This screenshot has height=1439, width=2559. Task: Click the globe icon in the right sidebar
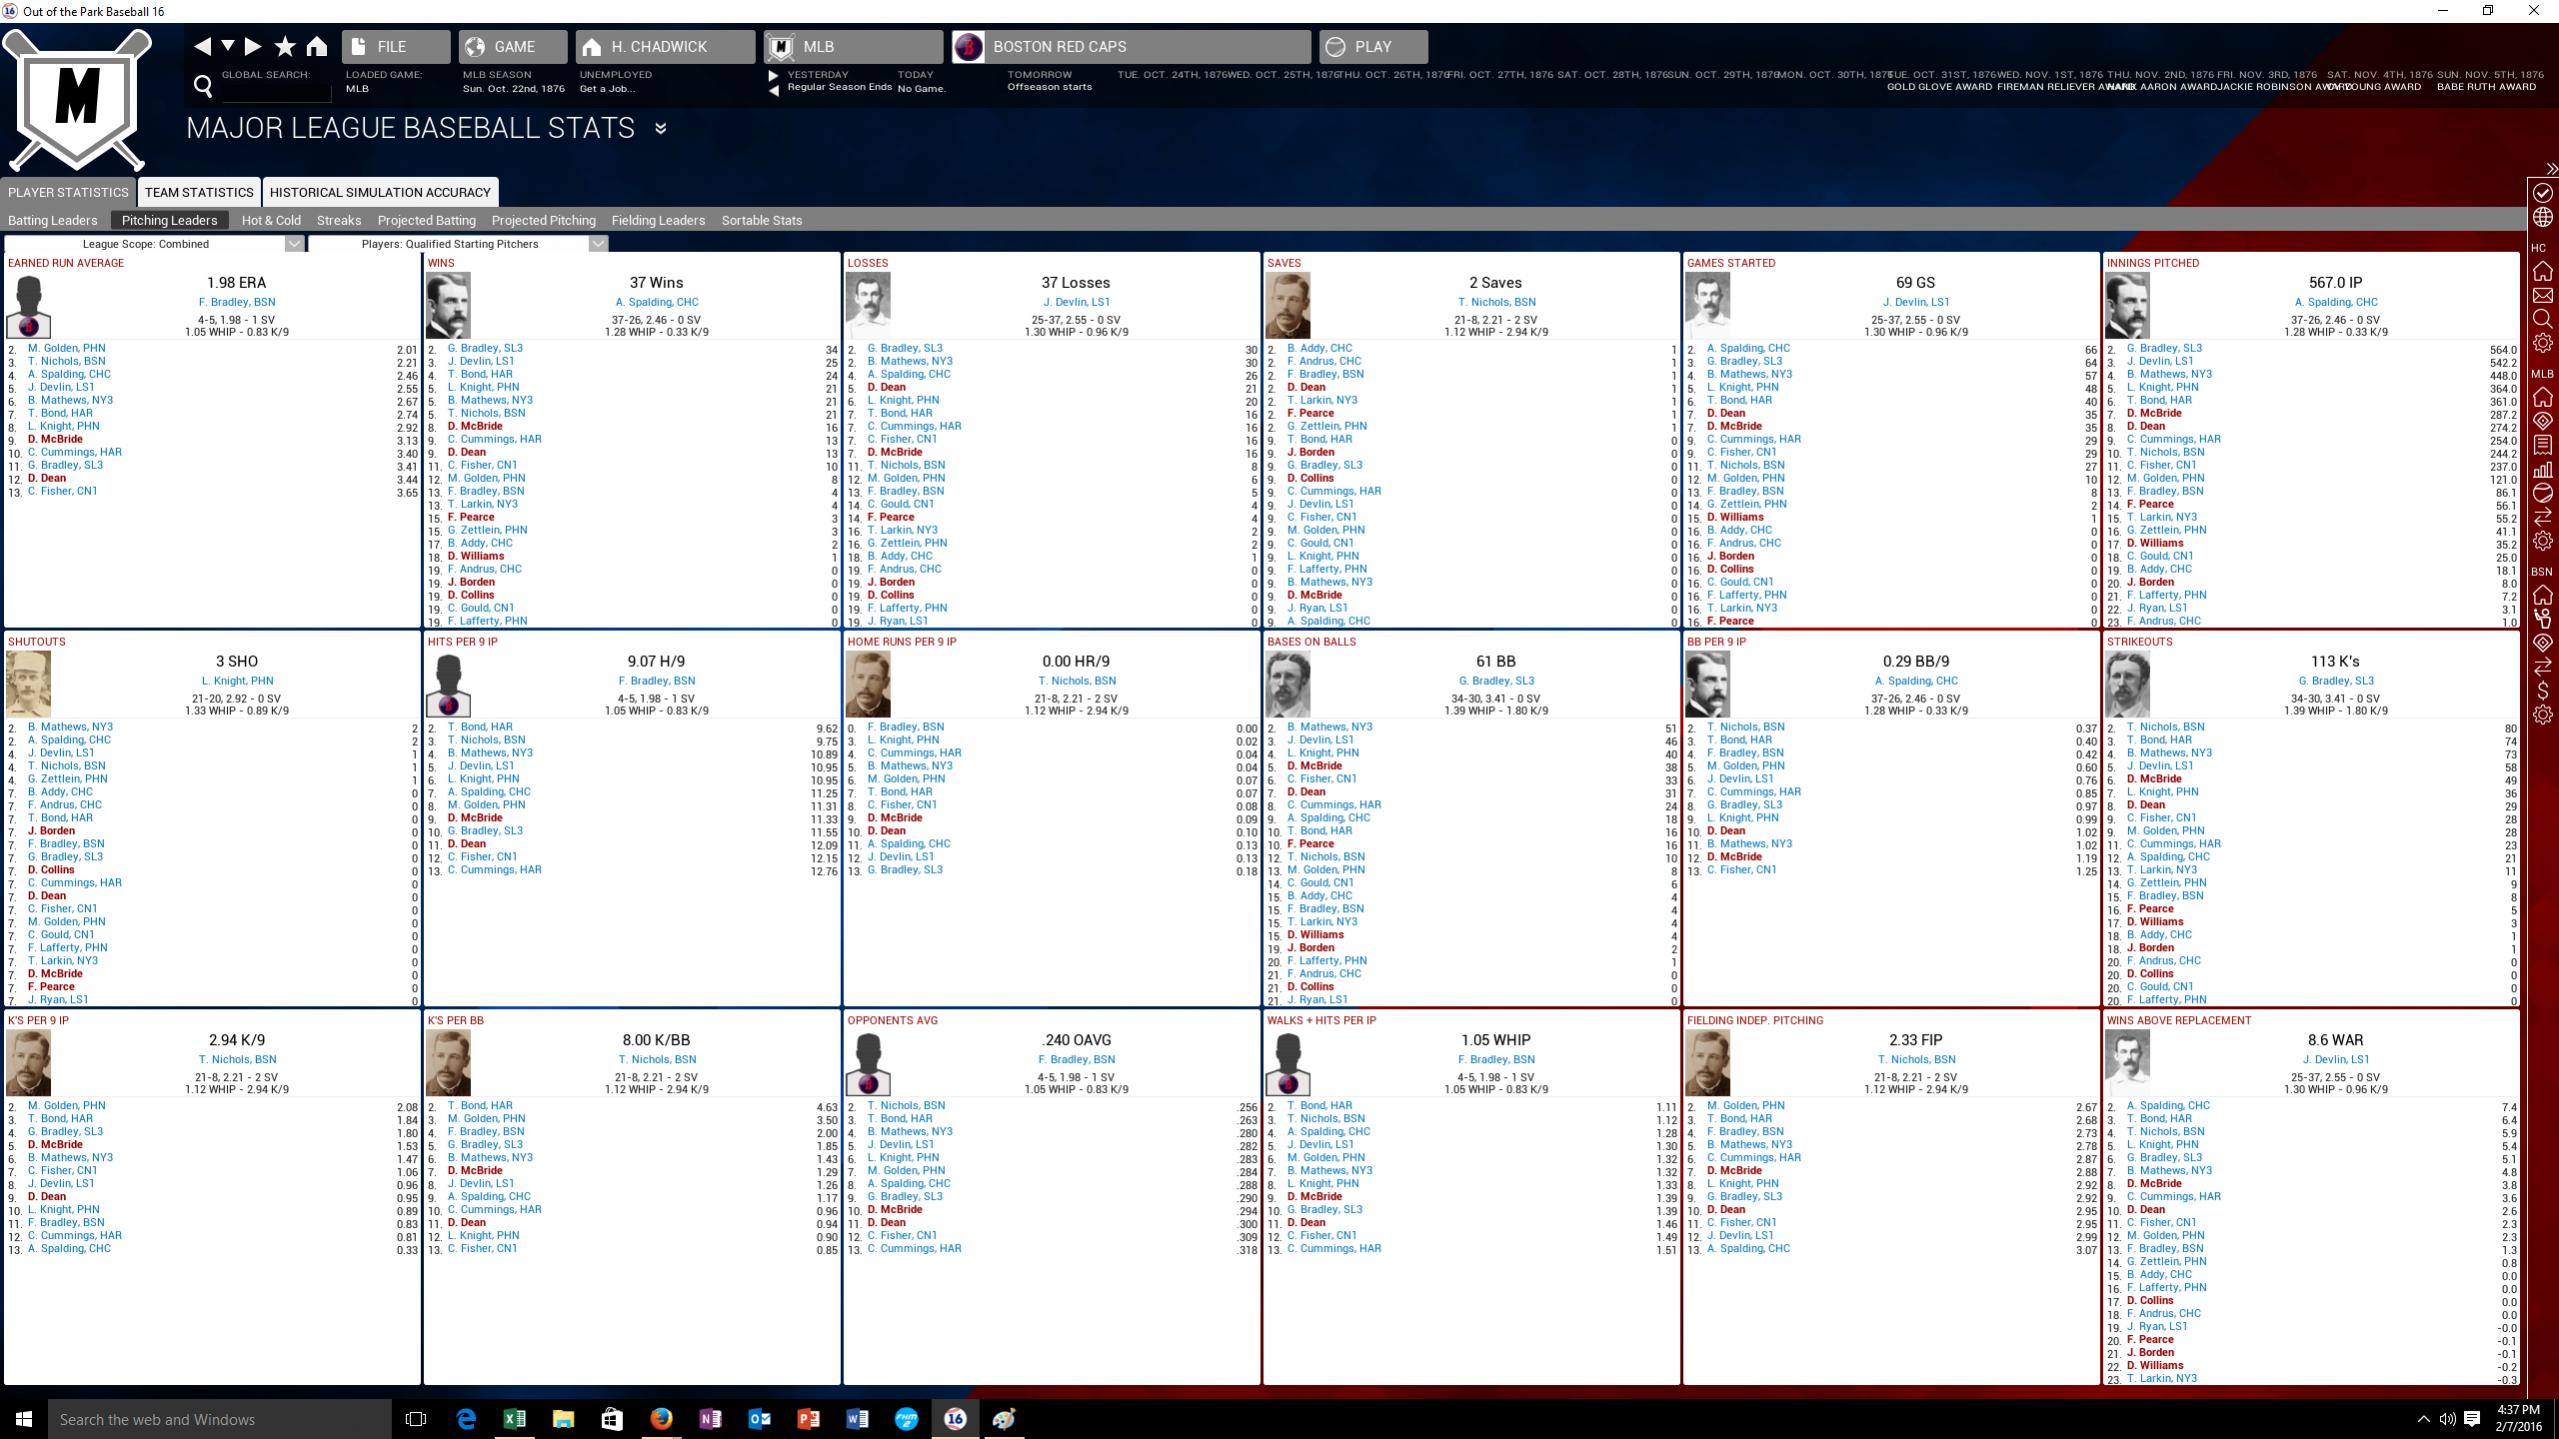2543,217
